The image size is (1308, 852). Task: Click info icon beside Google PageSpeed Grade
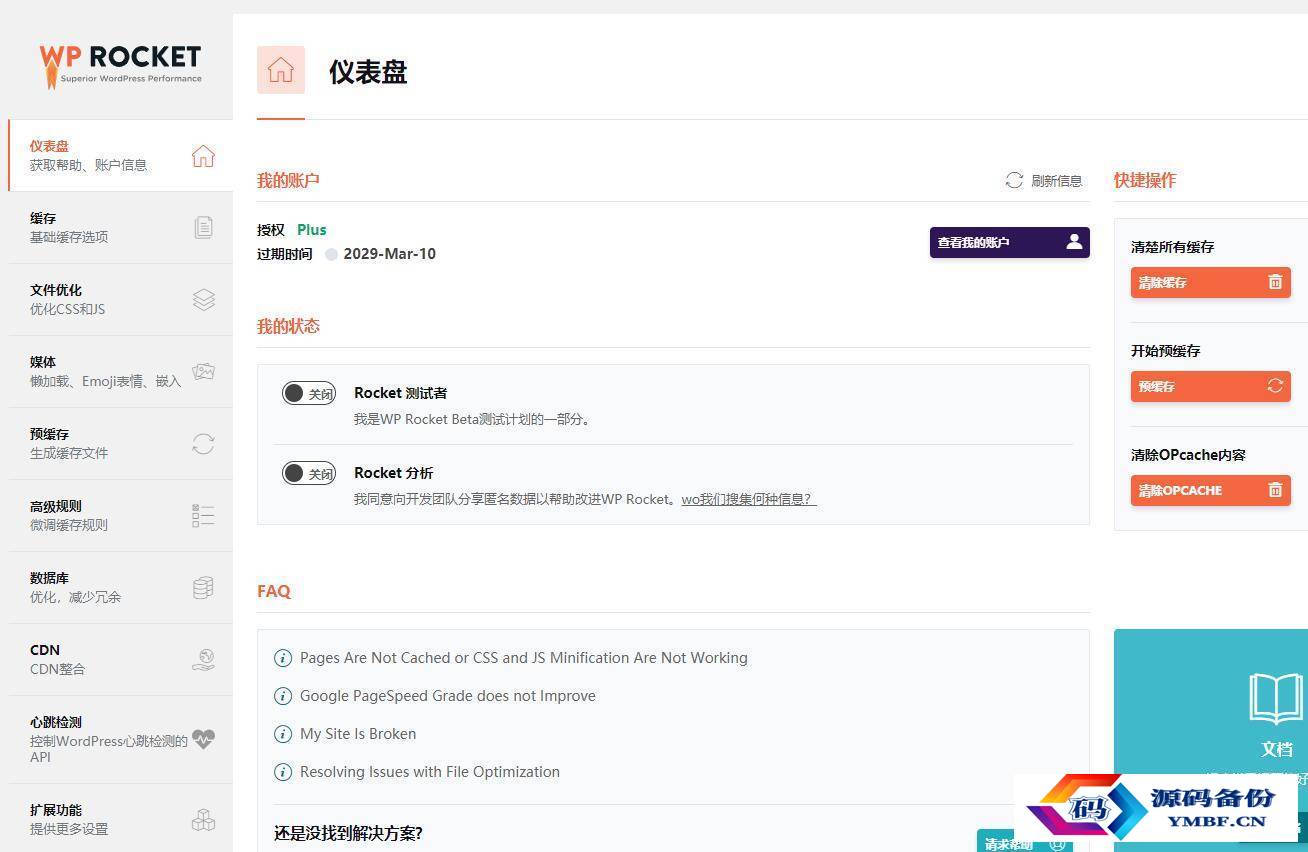[283, 696]
